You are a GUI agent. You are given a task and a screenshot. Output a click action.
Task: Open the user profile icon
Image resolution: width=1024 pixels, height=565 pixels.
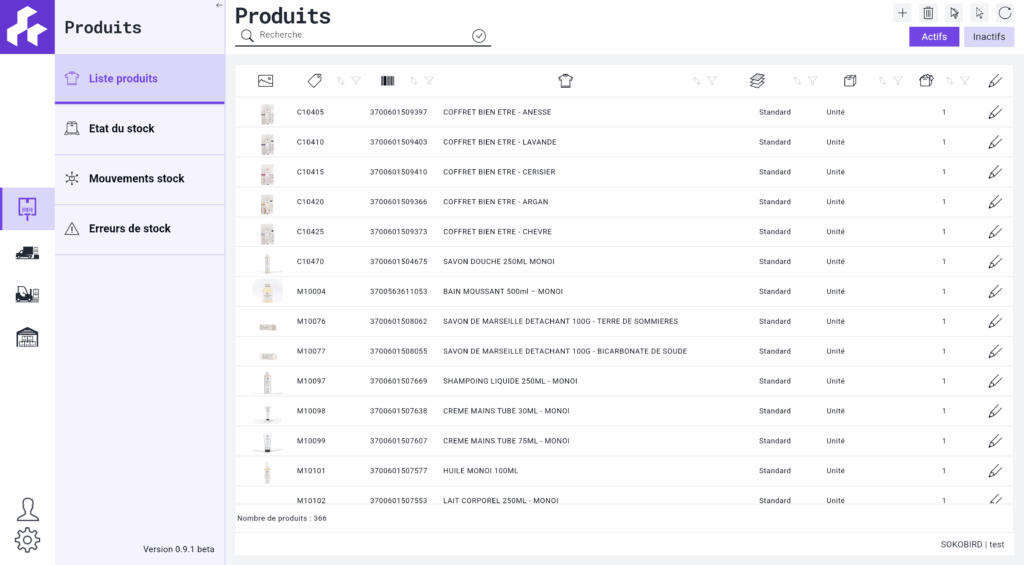27,508
